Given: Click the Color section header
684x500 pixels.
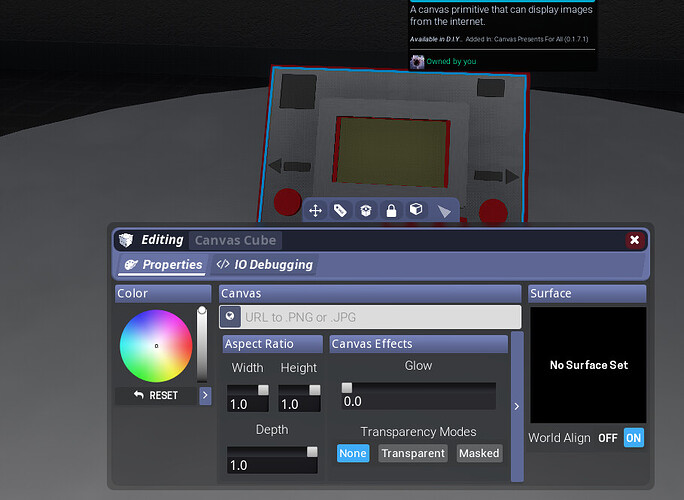Looking at the screenshot, I should (163, 294).
